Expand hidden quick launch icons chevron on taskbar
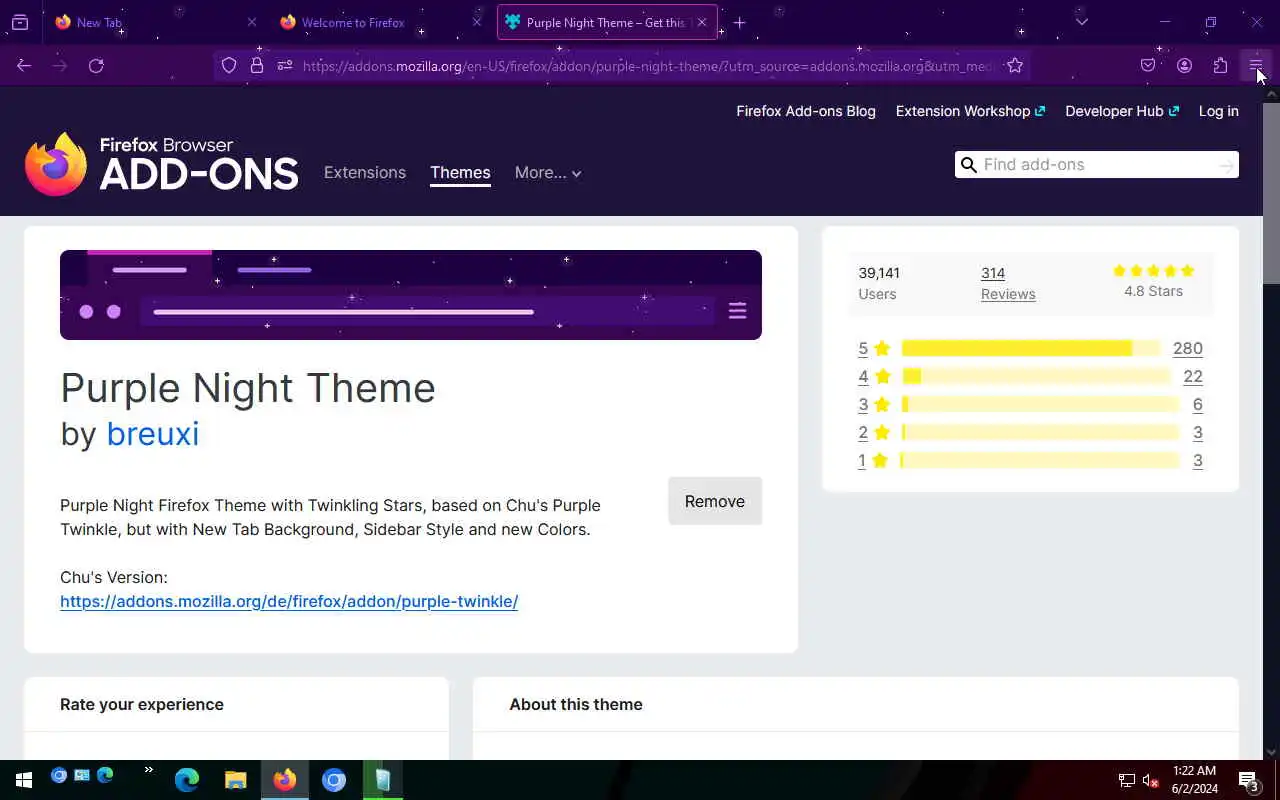 [149, 770]
